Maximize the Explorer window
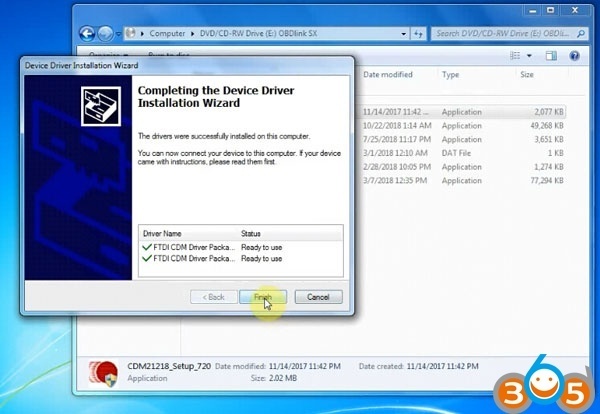600x414 pixels. tap(551, 11)
